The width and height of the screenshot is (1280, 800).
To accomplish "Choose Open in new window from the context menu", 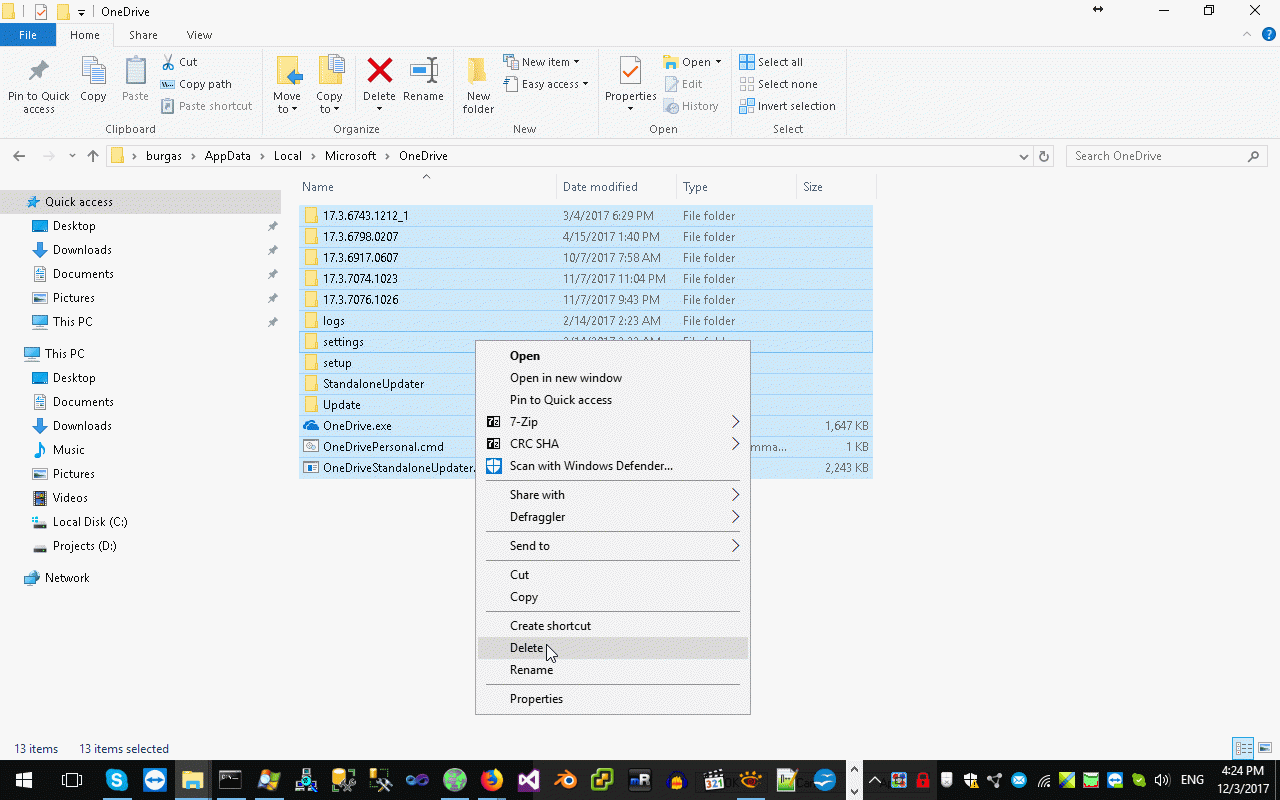I will pyautogui.click(x=613, y=378).
